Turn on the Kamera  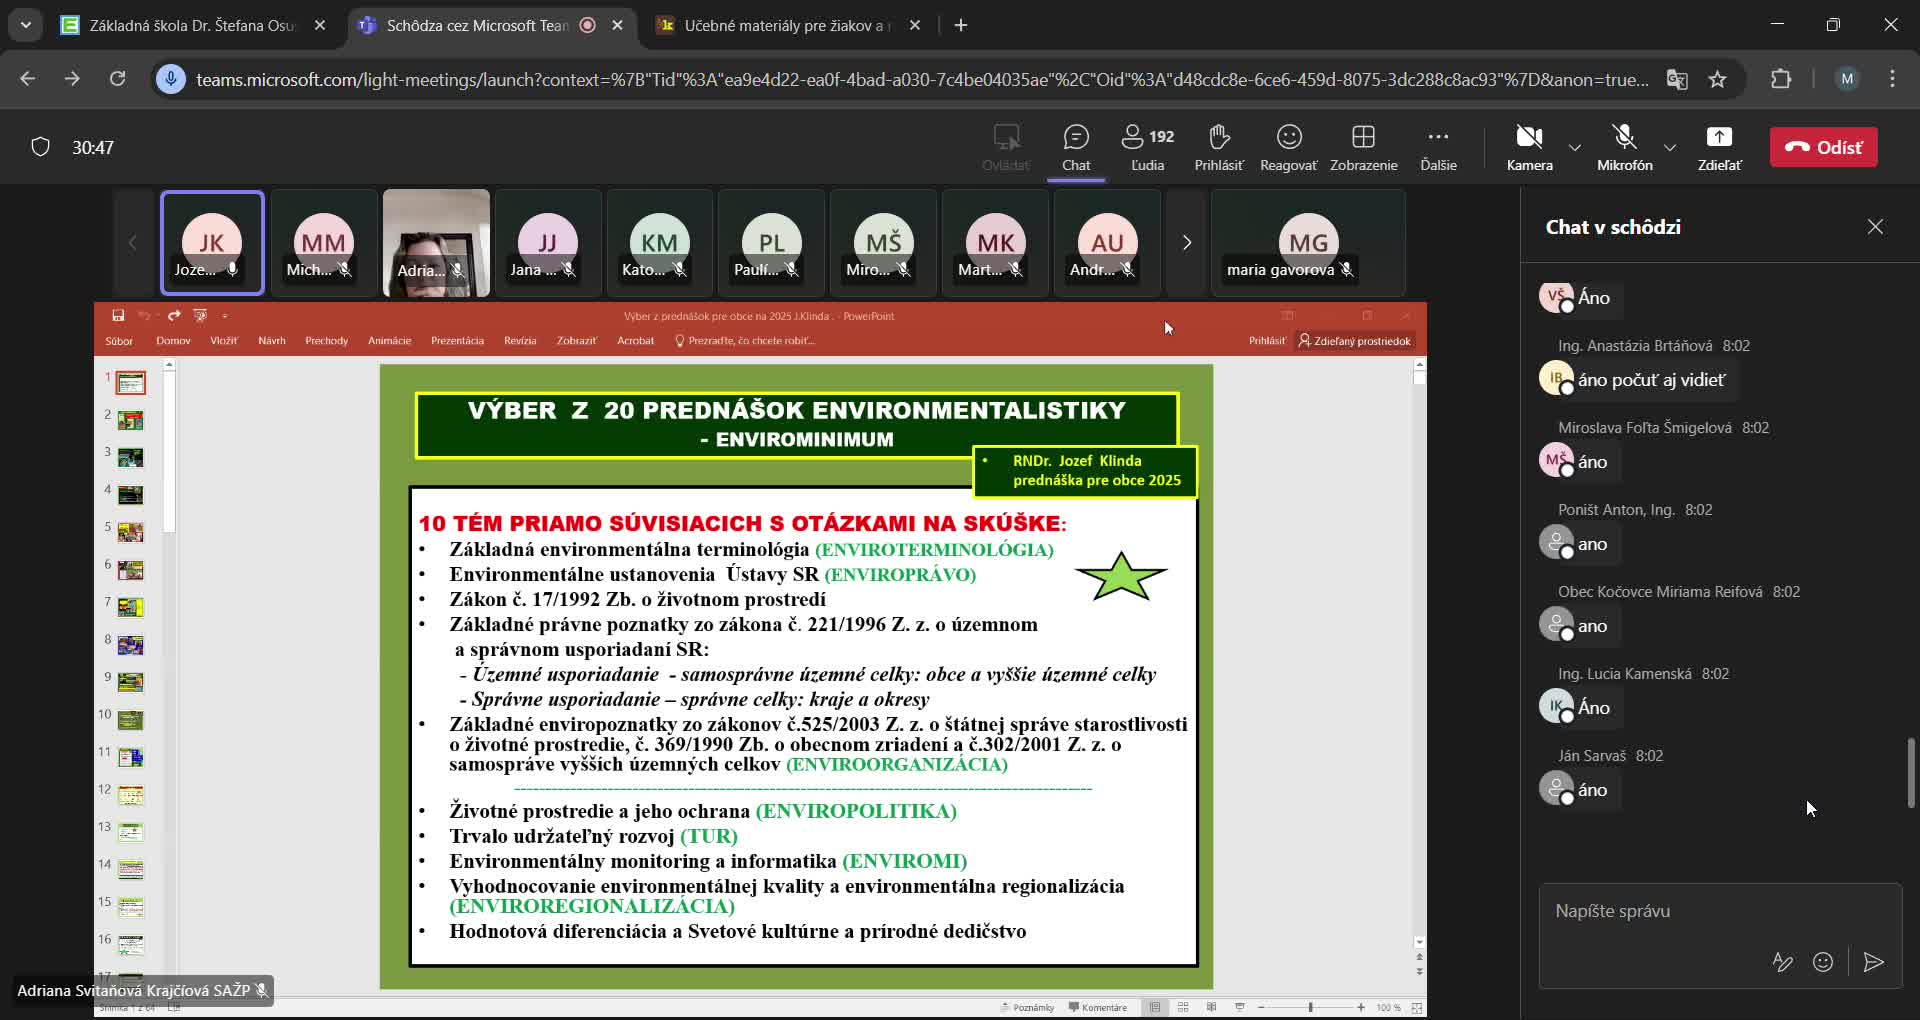pos(1529,147)
